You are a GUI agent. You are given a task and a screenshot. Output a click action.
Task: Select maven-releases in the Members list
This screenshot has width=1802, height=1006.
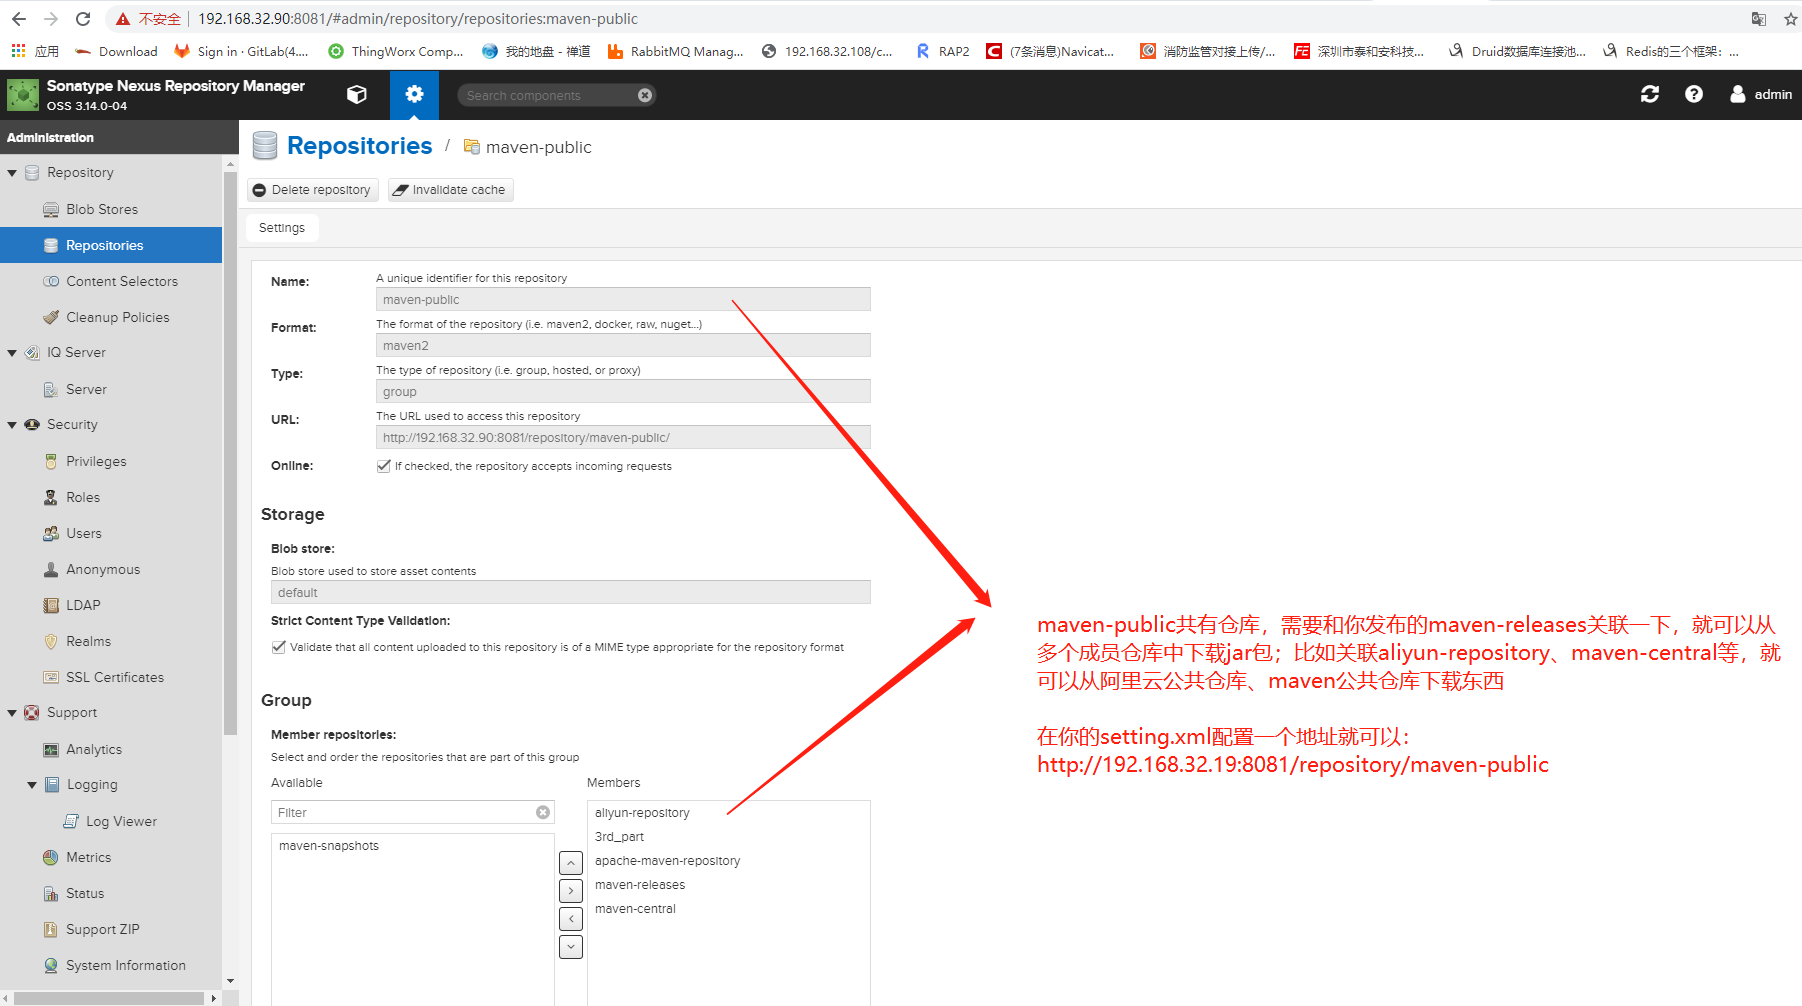[640, 885]
